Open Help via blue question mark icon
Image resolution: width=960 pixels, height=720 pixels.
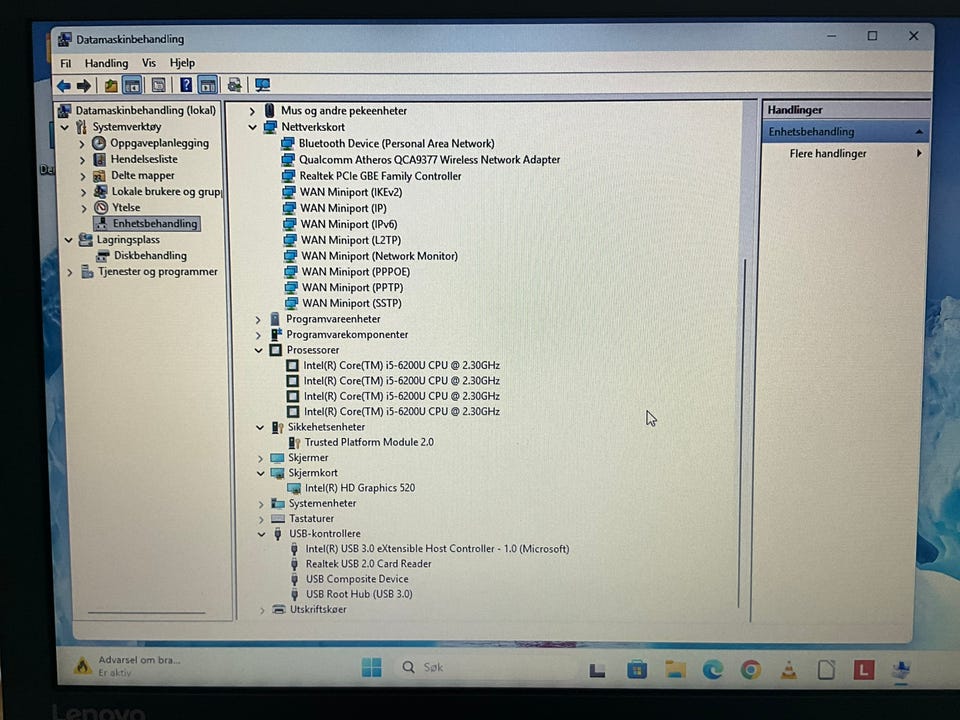186,85
